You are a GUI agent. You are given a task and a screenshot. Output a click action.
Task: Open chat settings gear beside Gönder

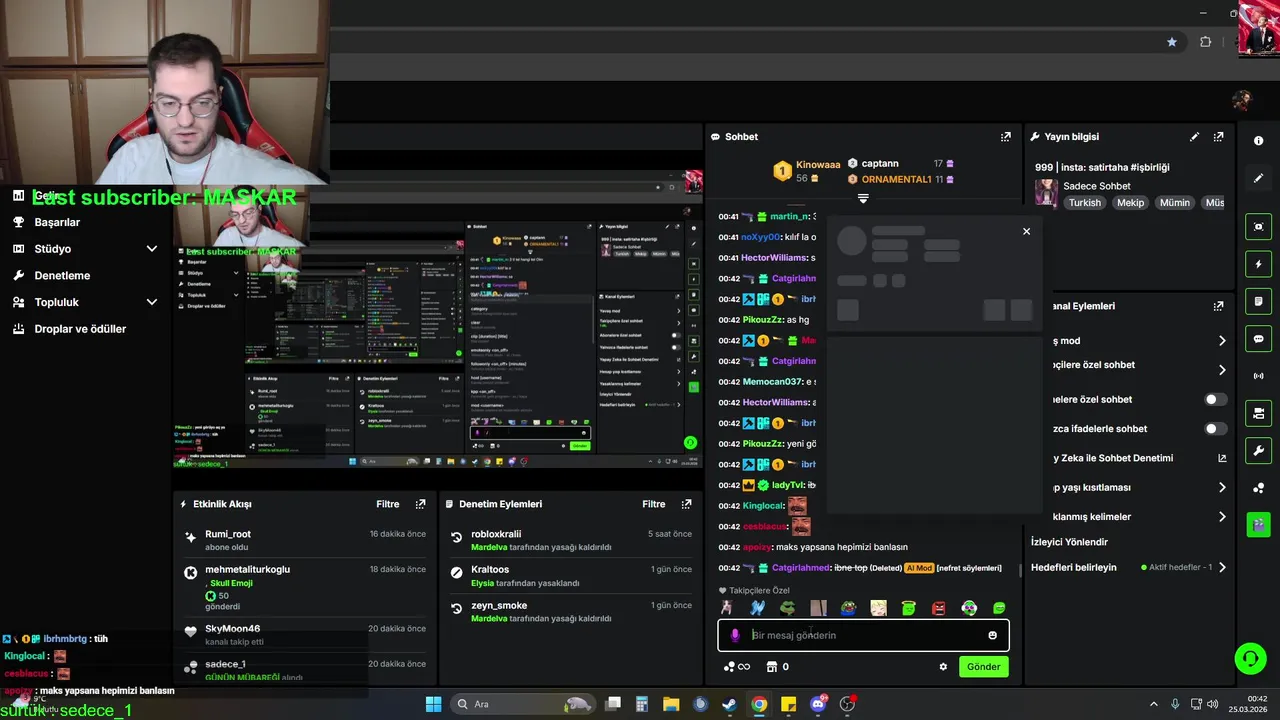942,666
